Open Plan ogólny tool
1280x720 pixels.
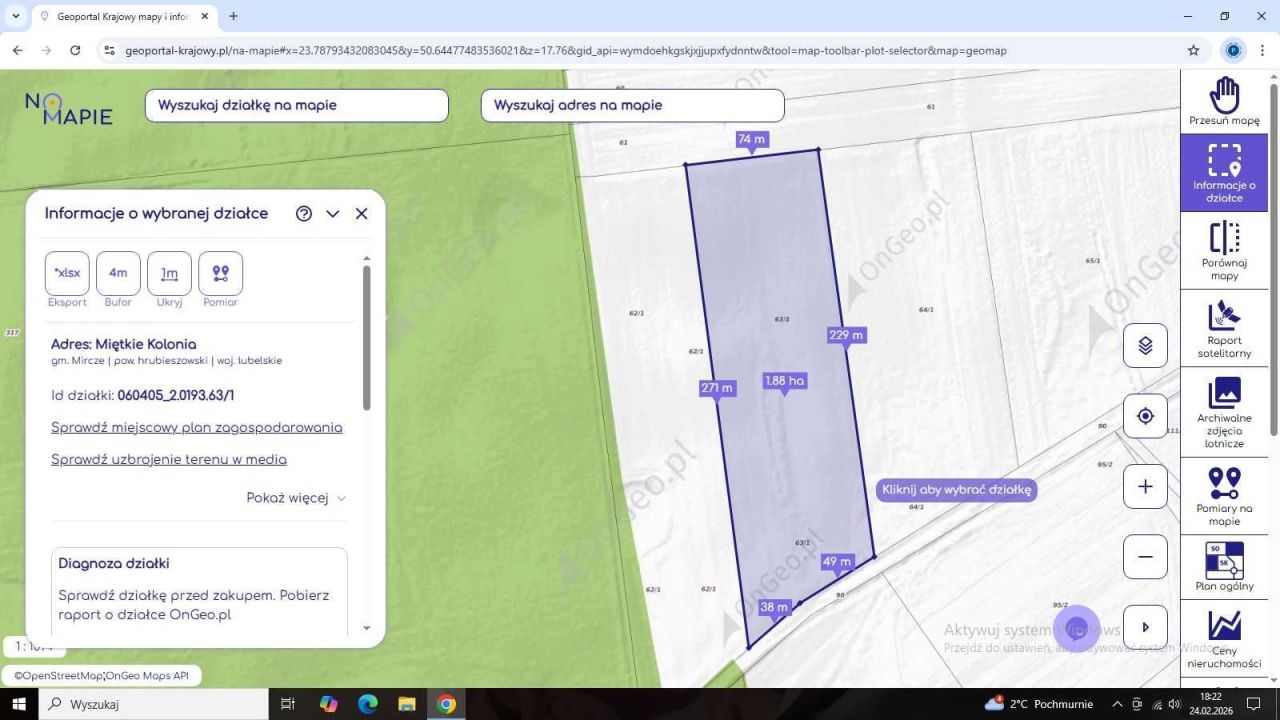[x=1224, y=566]
